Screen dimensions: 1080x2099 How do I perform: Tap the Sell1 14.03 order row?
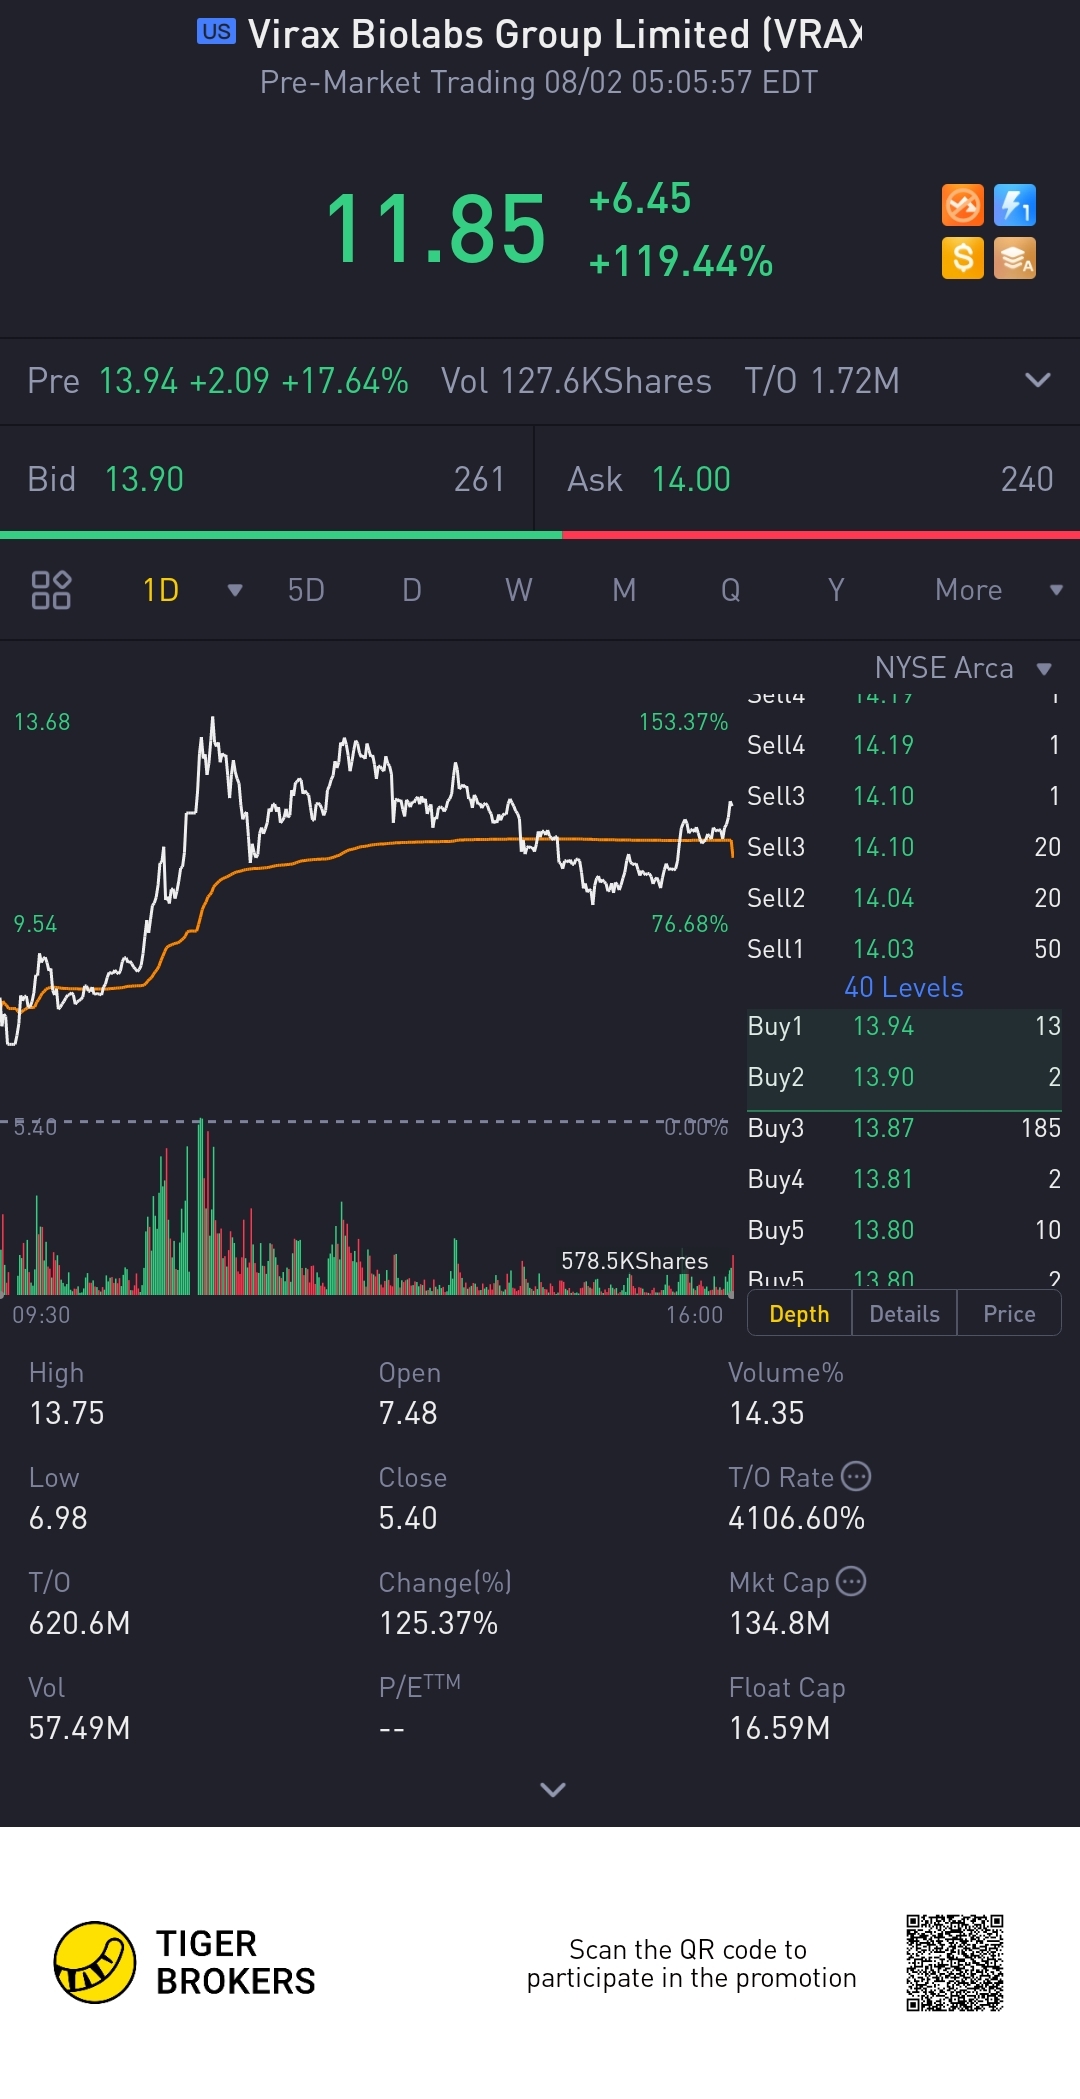pyautogui.click(x=904, y=948)
